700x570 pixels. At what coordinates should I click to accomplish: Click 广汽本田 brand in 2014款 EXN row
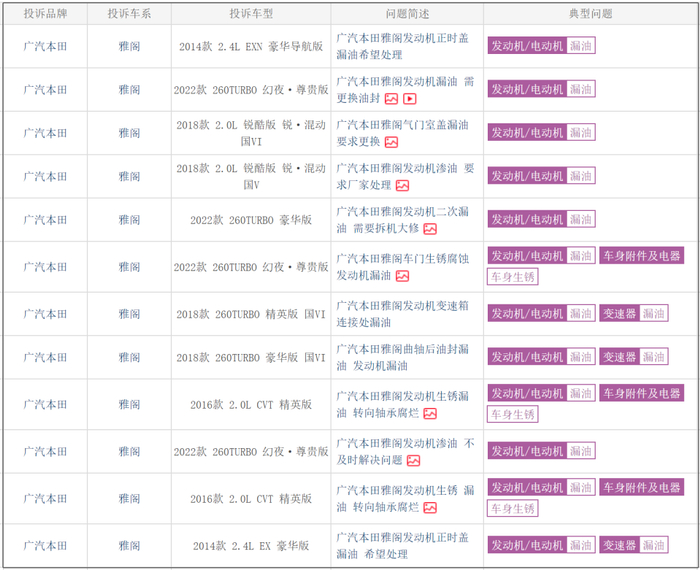[45, 46]
